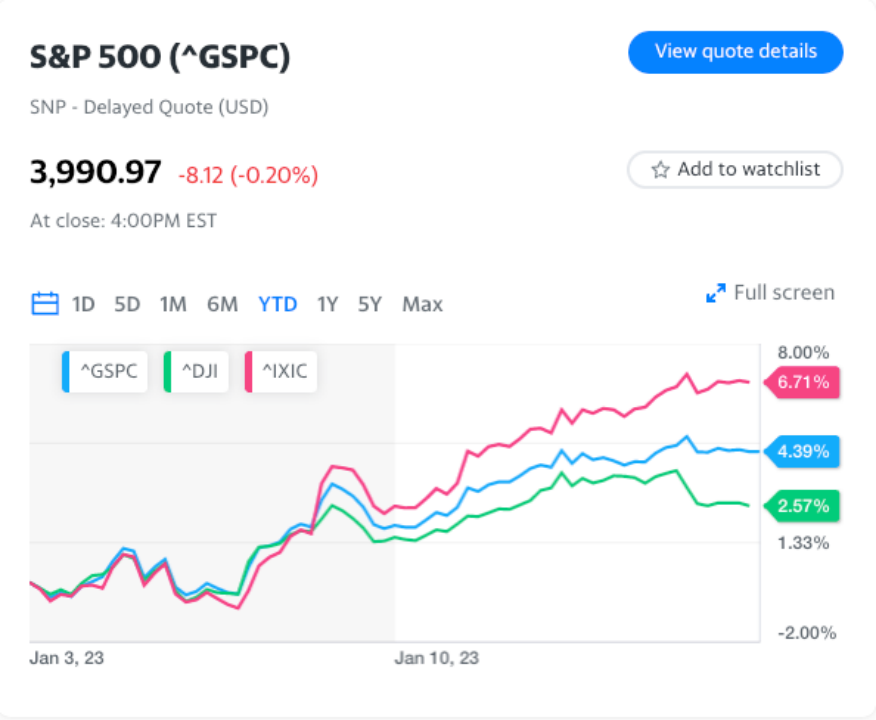Open the calendar date range icon
Viewport: 876px width, 720px height.
pos(45,304)
